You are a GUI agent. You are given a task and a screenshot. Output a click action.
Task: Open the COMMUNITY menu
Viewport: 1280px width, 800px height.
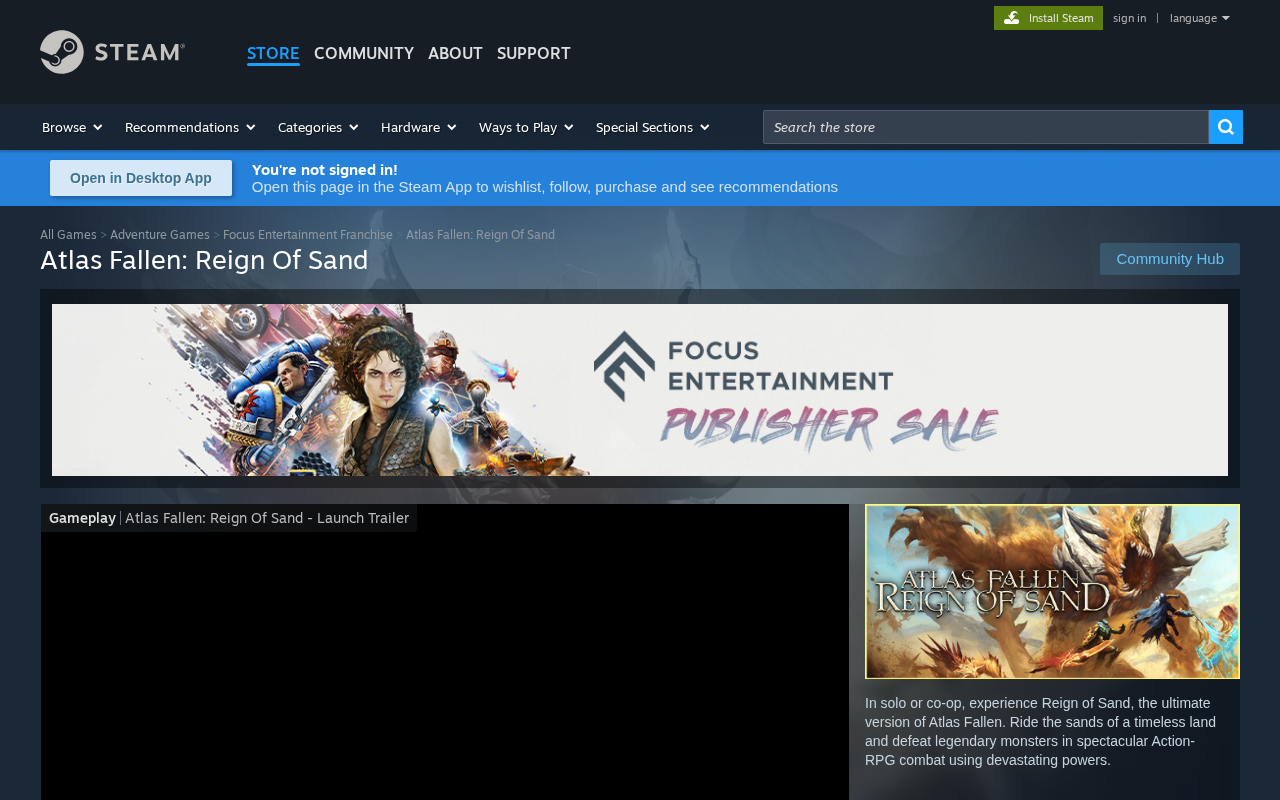click(x=364, y=53)
